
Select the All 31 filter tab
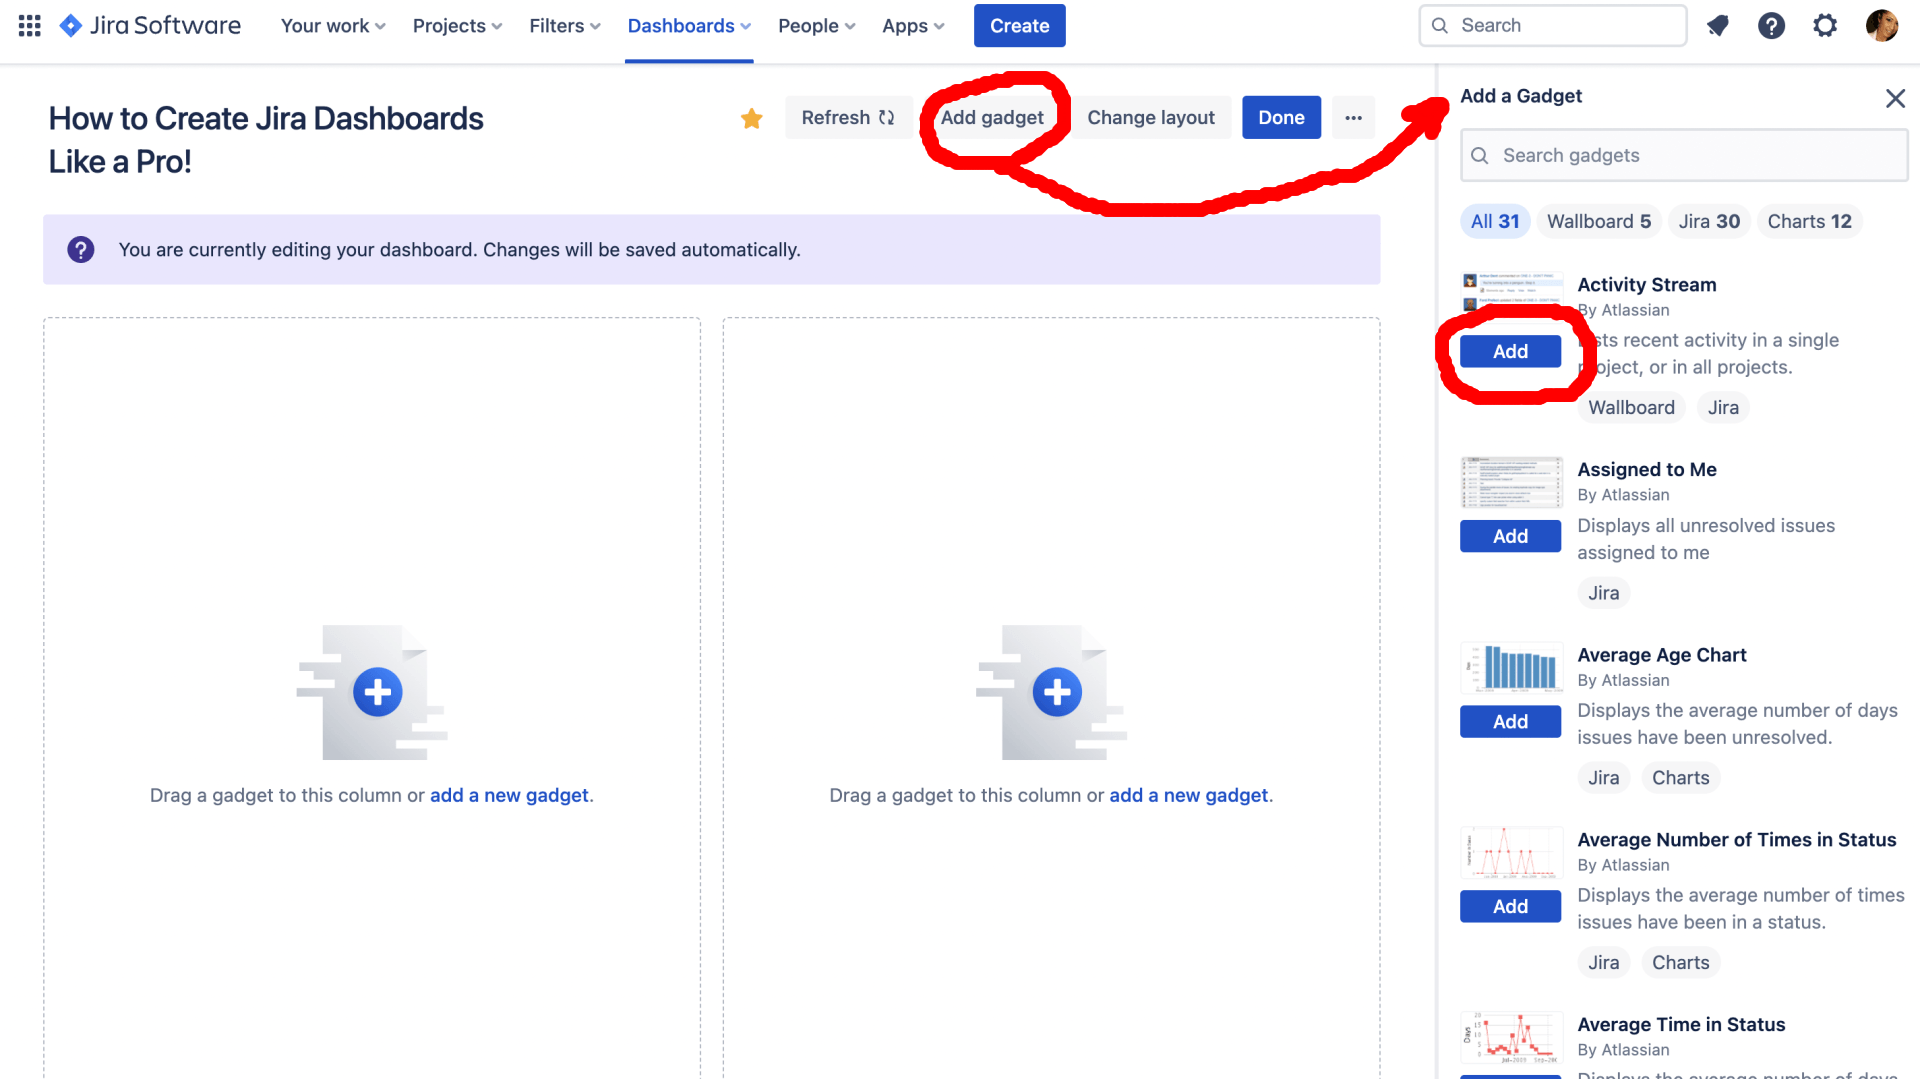(1495, 222)
